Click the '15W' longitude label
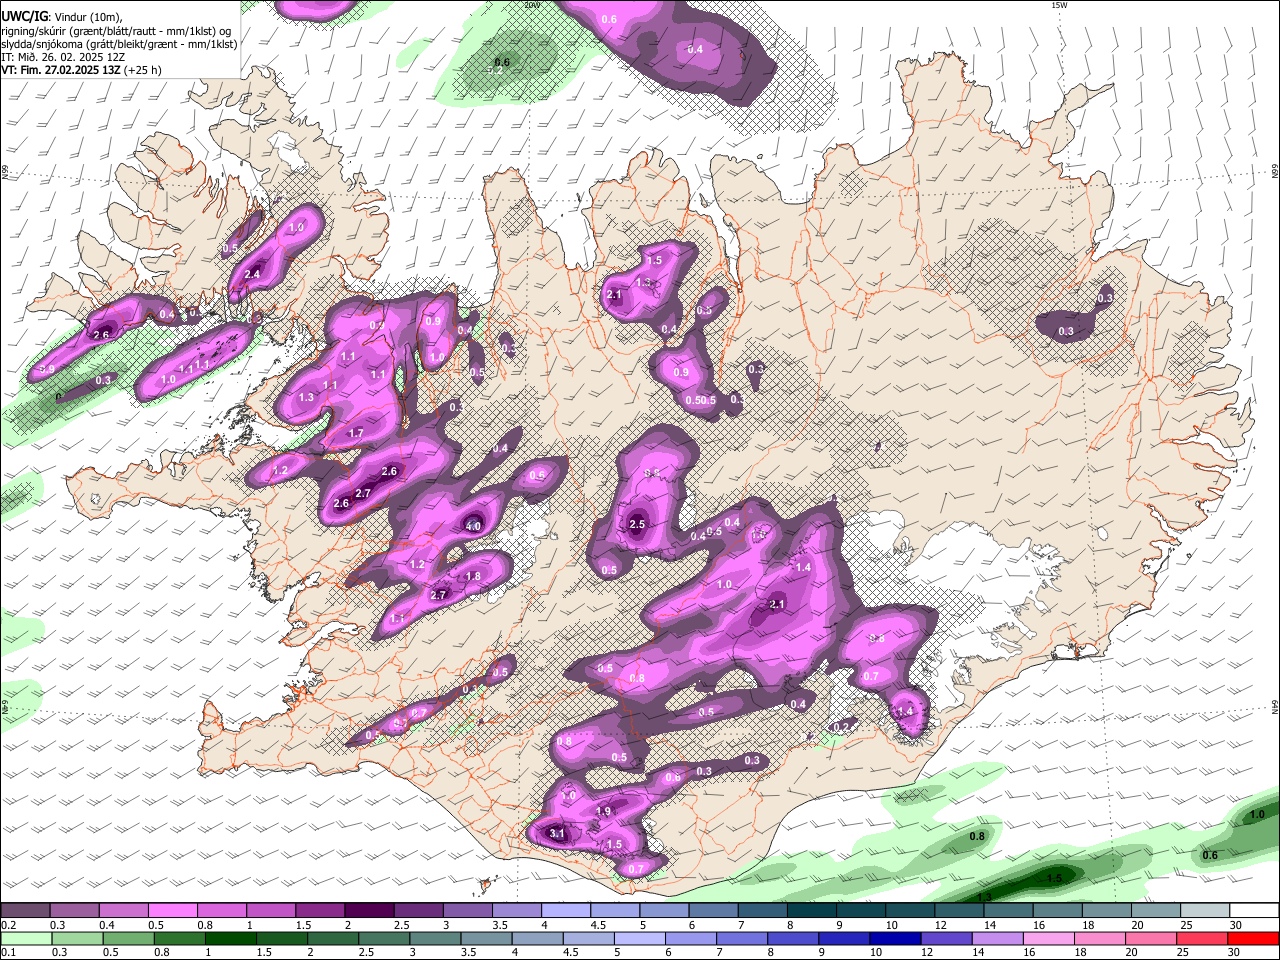1280x960 pixels. point(1060,5)
